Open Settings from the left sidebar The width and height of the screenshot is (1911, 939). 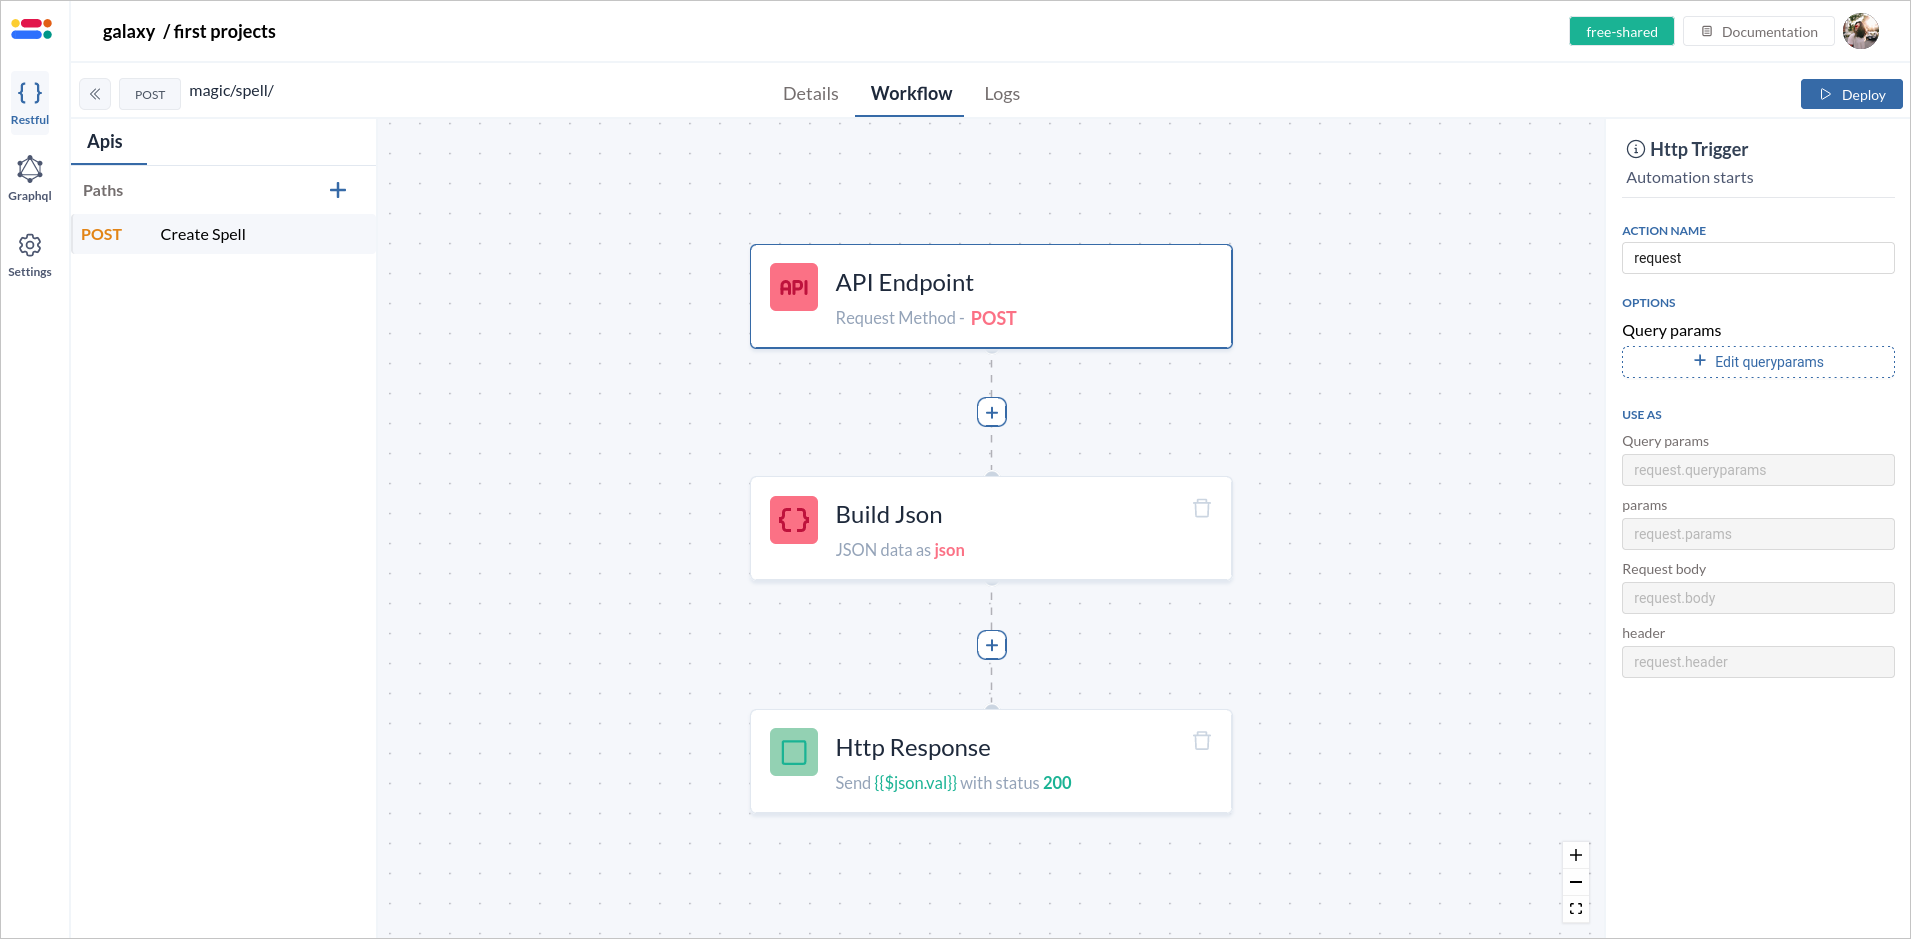point(29,253)
